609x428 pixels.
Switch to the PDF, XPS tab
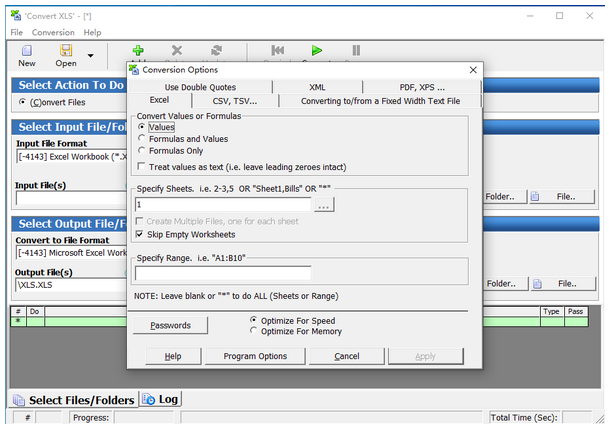(x=422, y=87)
